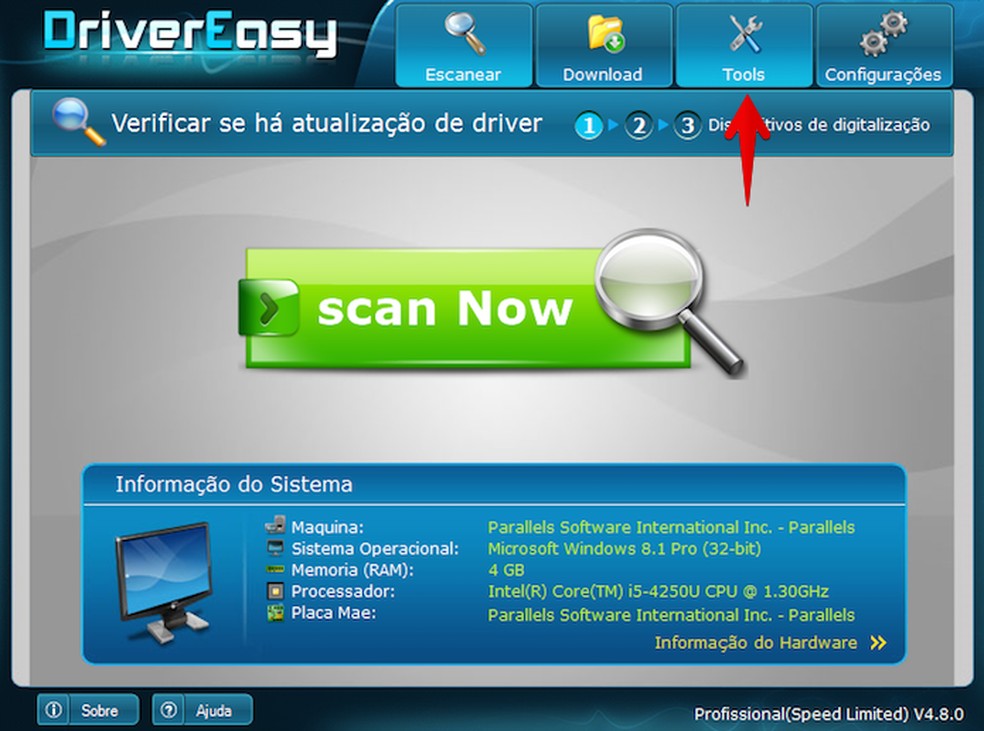Switch to the Tools section

(744, 45)
